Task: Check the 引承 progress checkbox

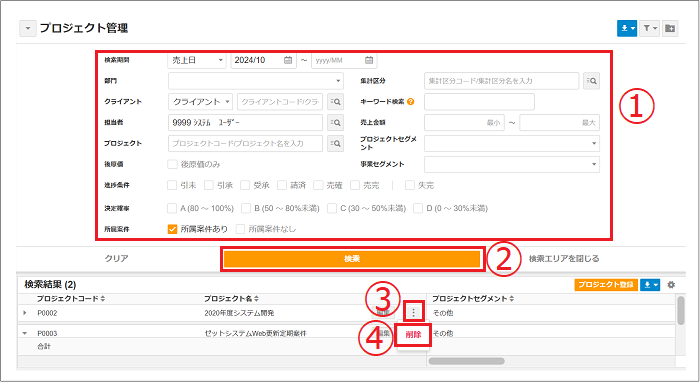Action: (208, 185)
